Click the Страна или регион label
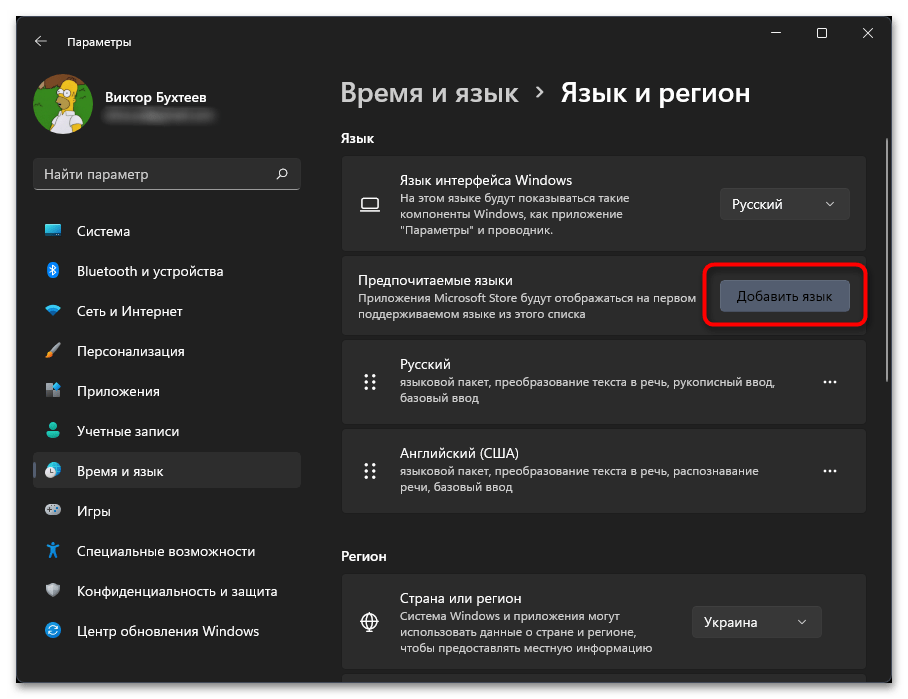The width and height of the screenshot is (908, 699). [460, 598]
